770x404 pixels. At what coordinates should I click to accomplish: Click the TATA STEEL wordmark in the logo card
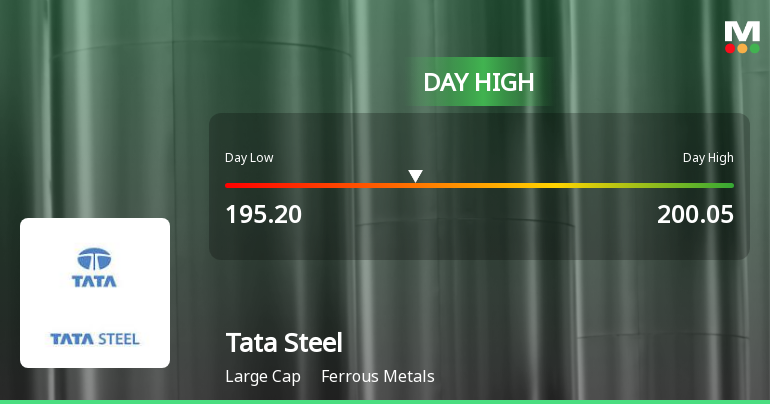pos(95,339)
